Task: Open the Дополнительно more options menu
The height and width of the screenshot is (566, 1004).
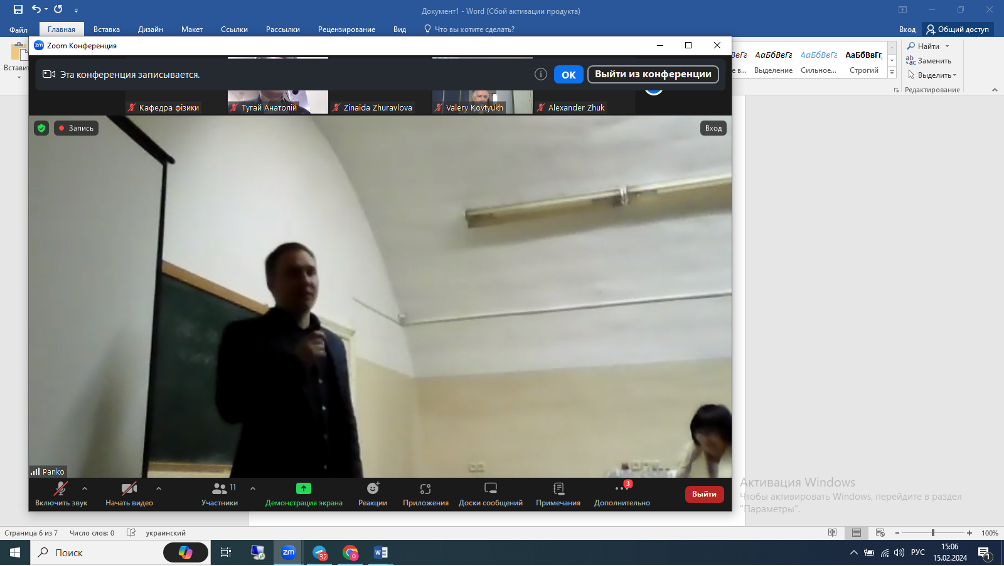Action: (621, 493)
